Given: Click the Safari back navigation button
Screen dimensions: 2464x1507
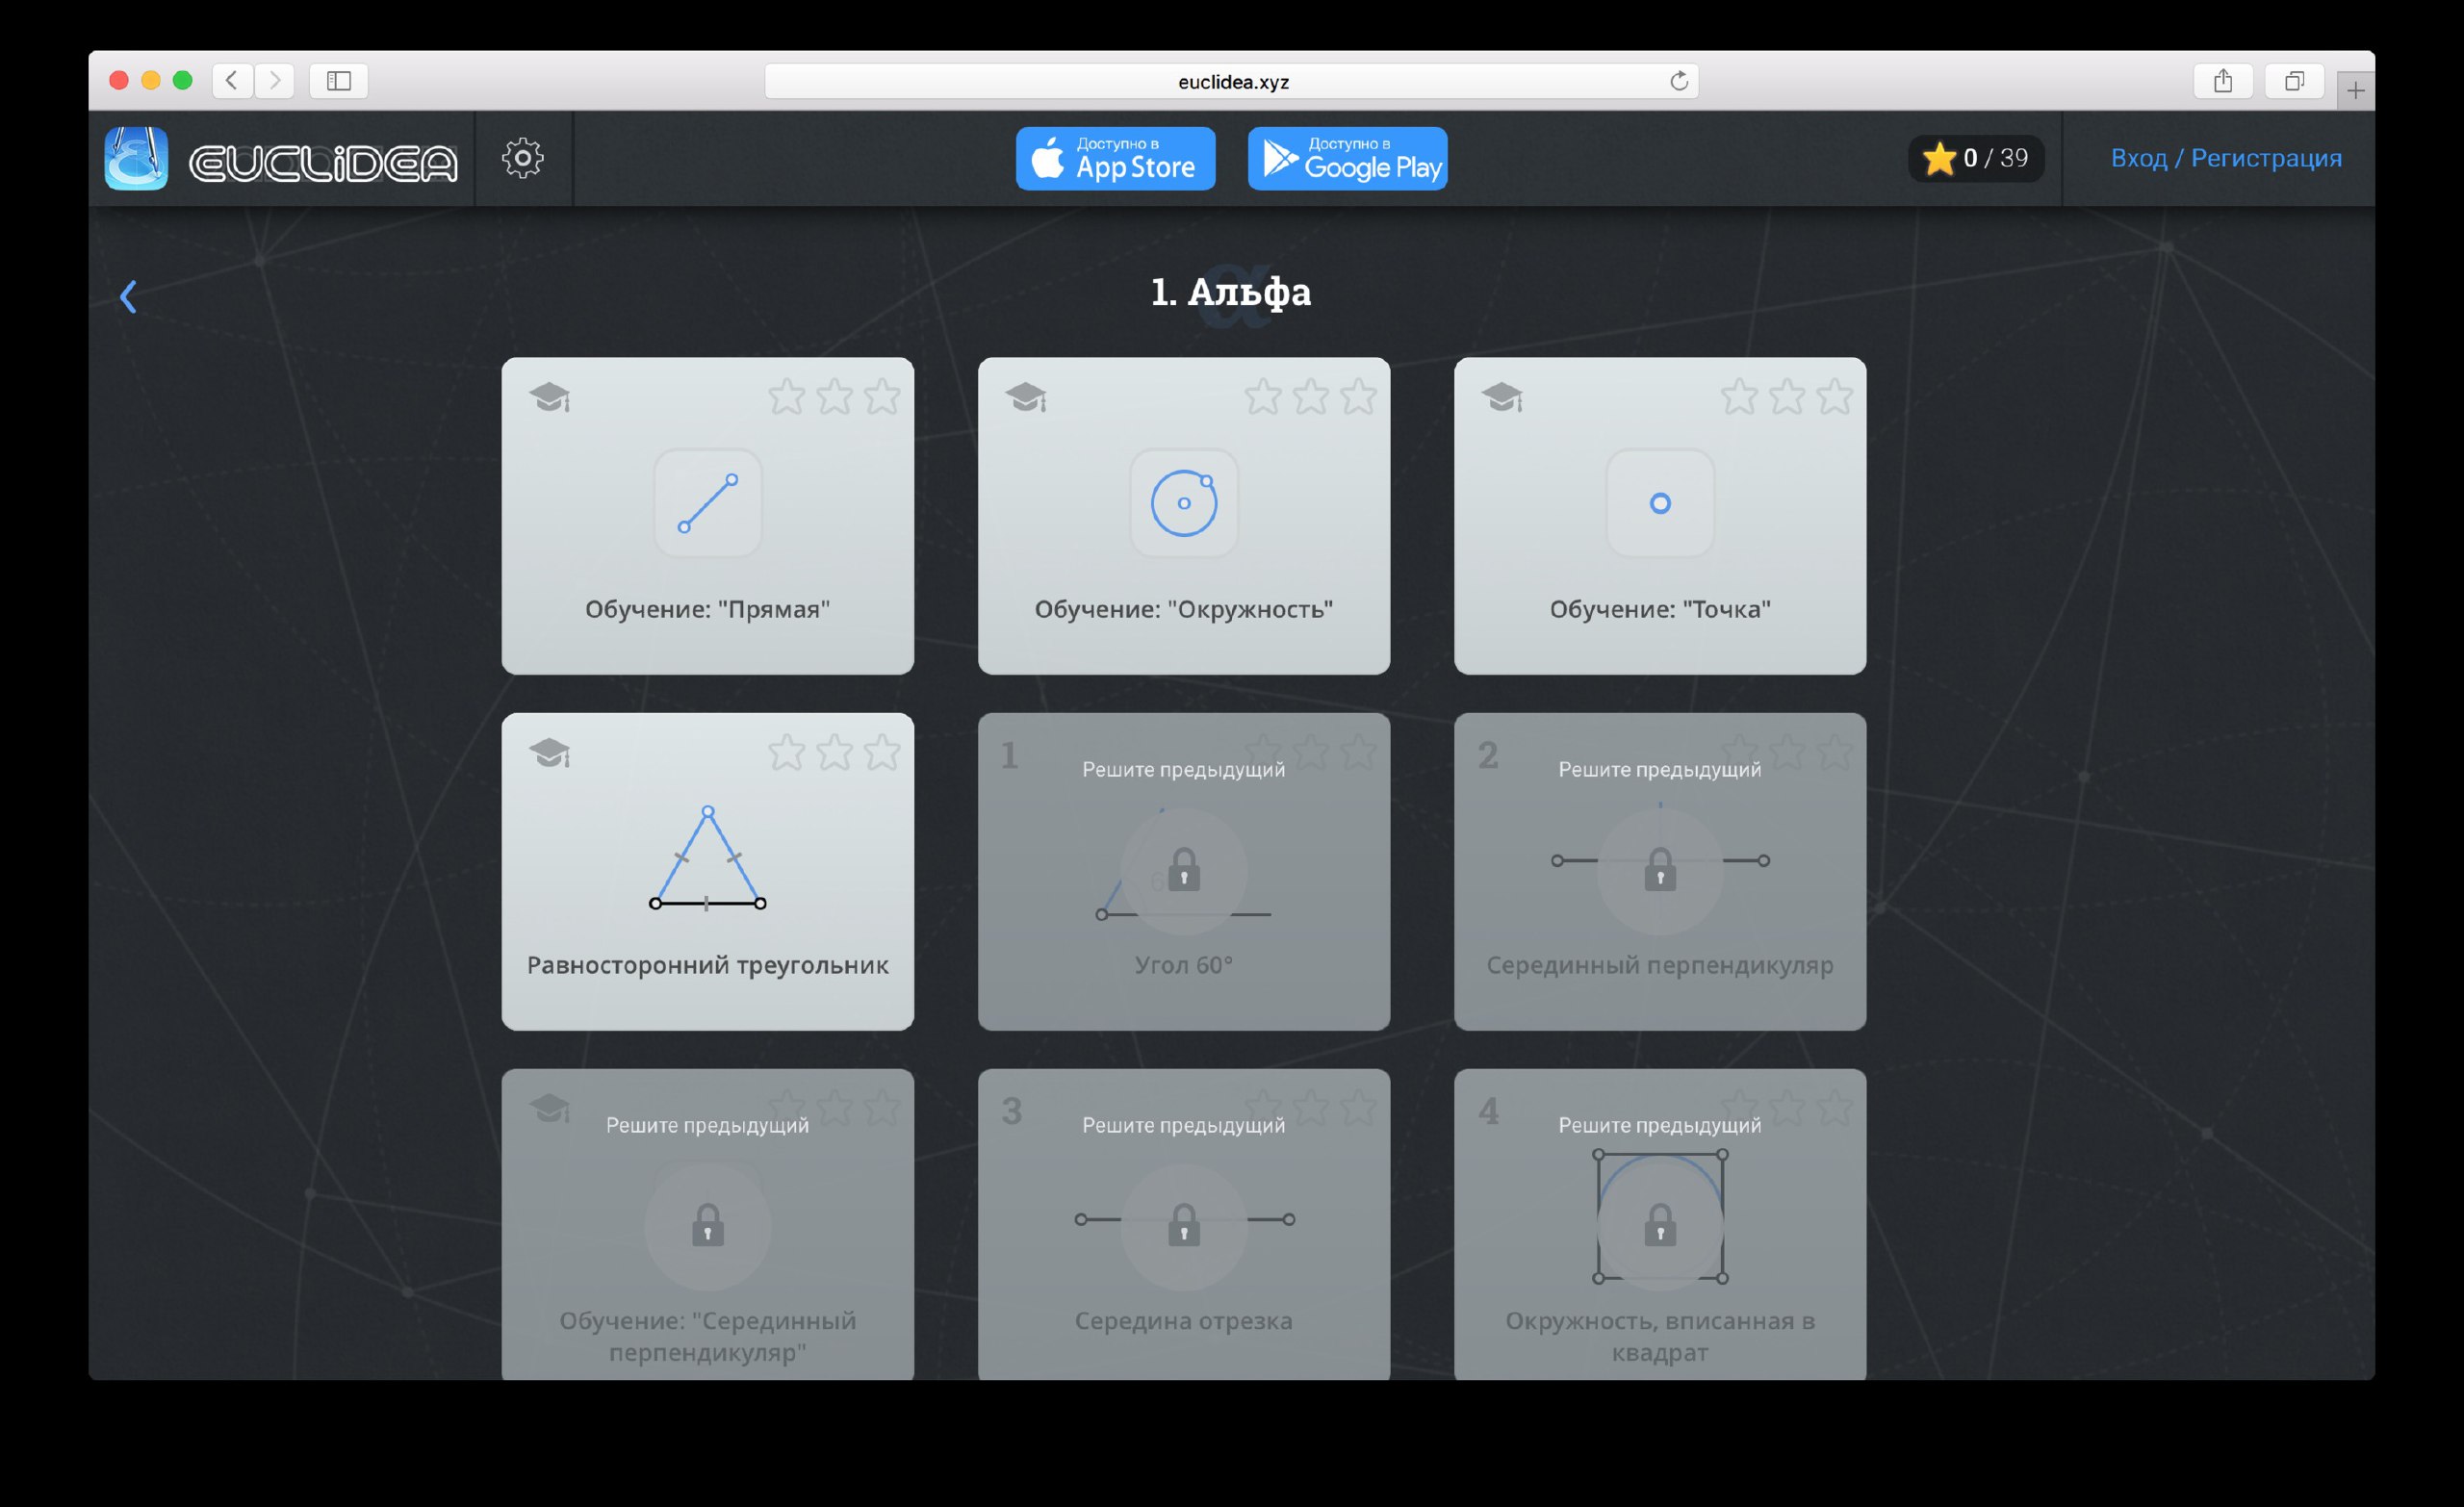Looking at the screenshot, I should click(232, 80).
